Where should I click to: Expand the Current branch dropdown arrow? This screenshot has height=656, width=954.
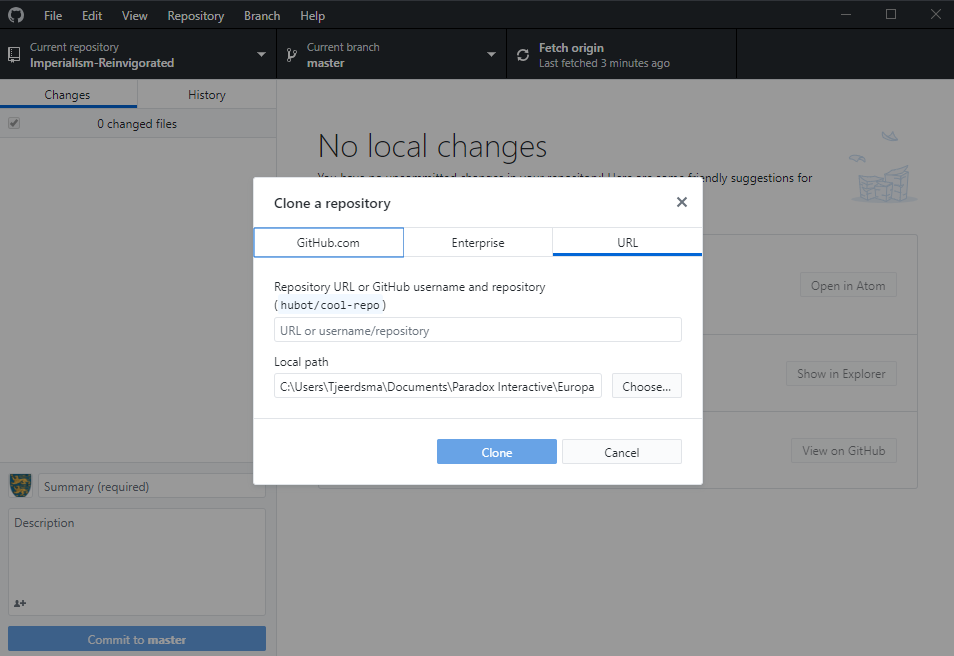tap(491, 55)
